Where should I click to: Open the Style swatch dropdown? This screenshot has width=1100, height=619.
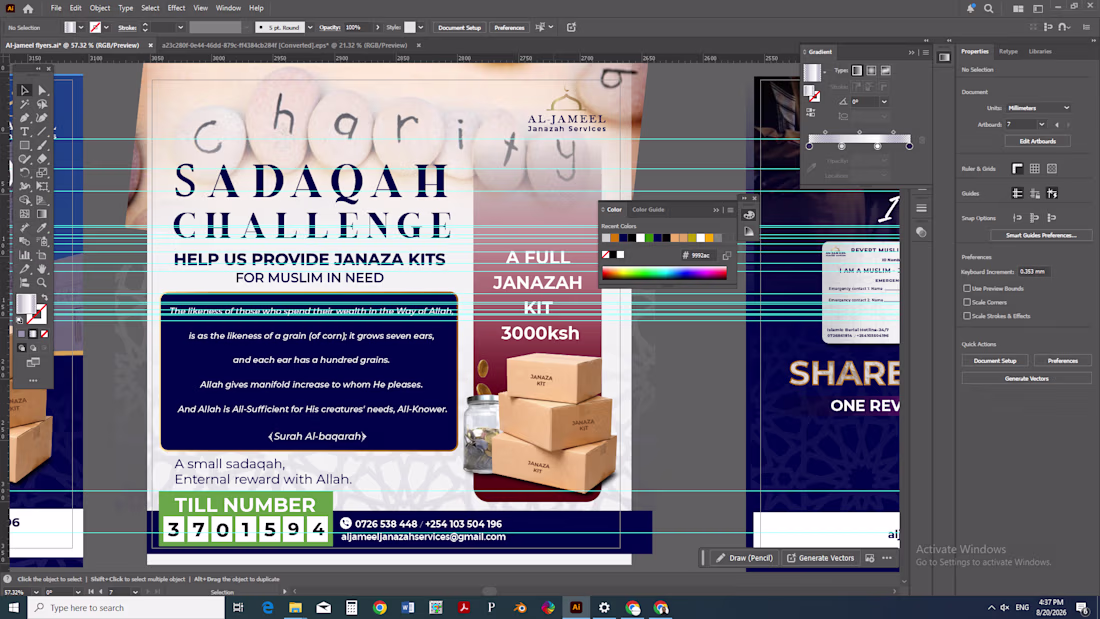pyautogui.click(x=421, y=27)
